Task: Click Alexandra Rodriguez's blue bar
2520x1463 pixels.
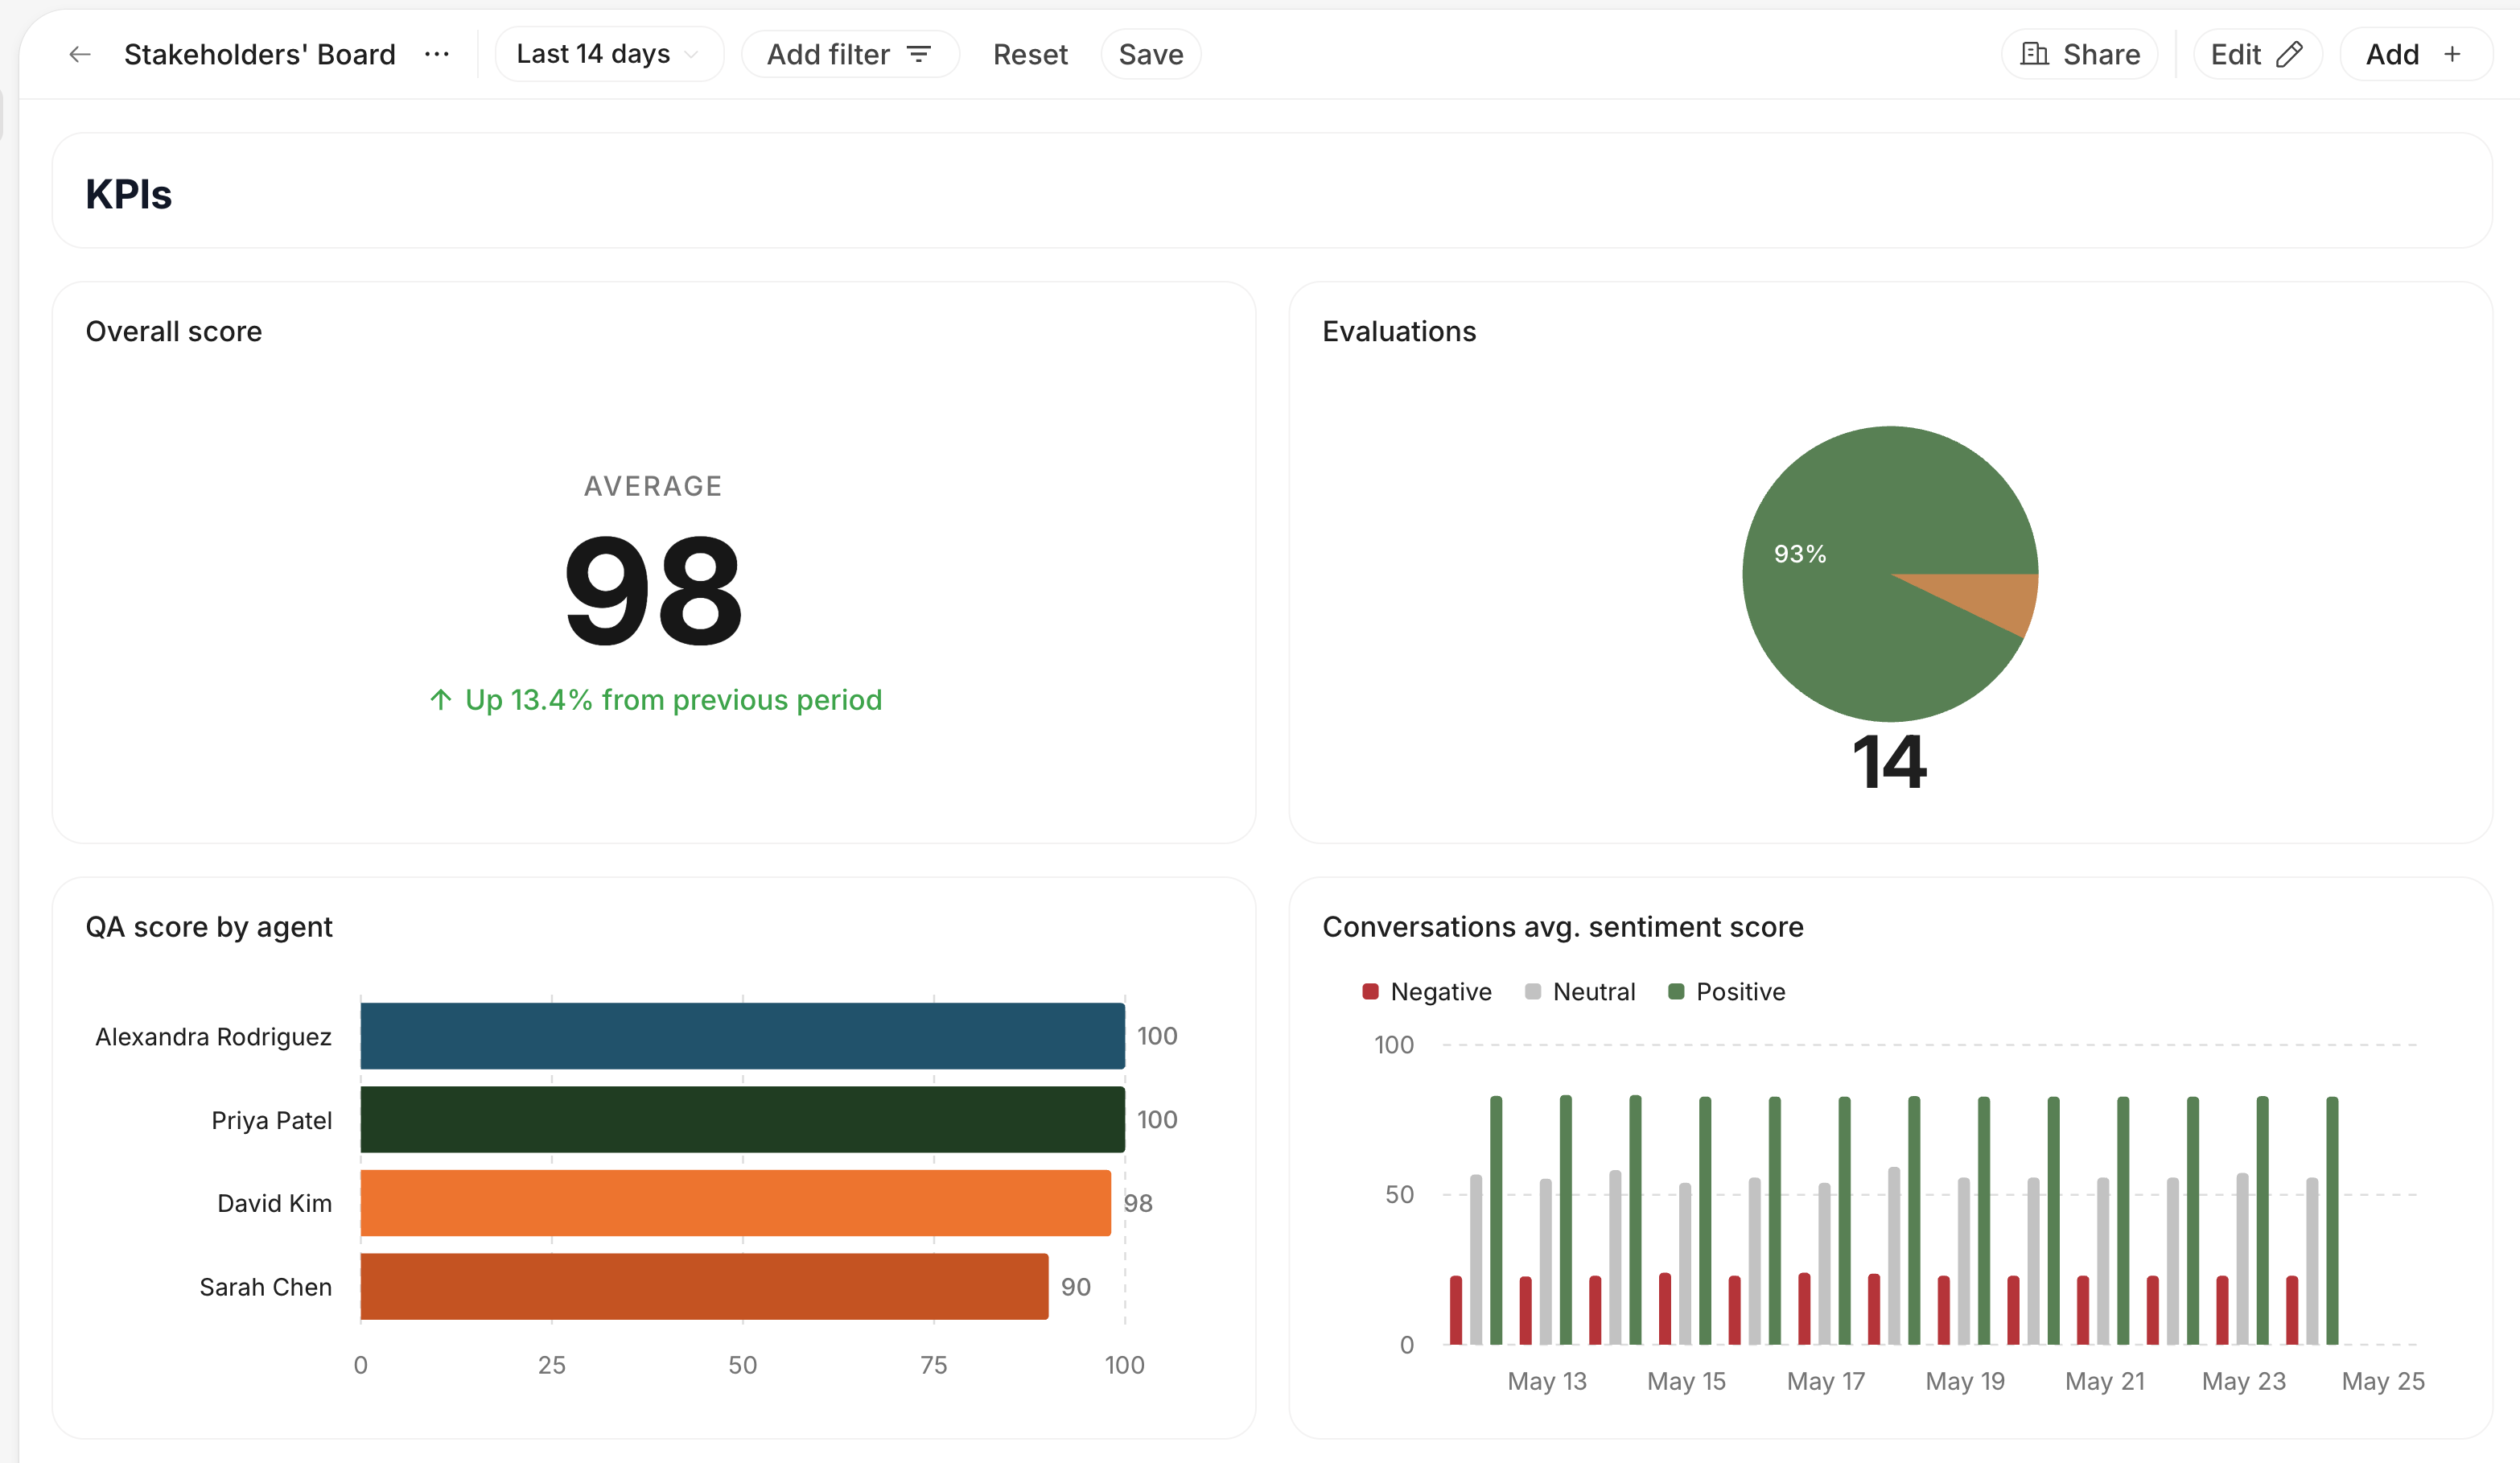Action: [x=743, y=1036]
